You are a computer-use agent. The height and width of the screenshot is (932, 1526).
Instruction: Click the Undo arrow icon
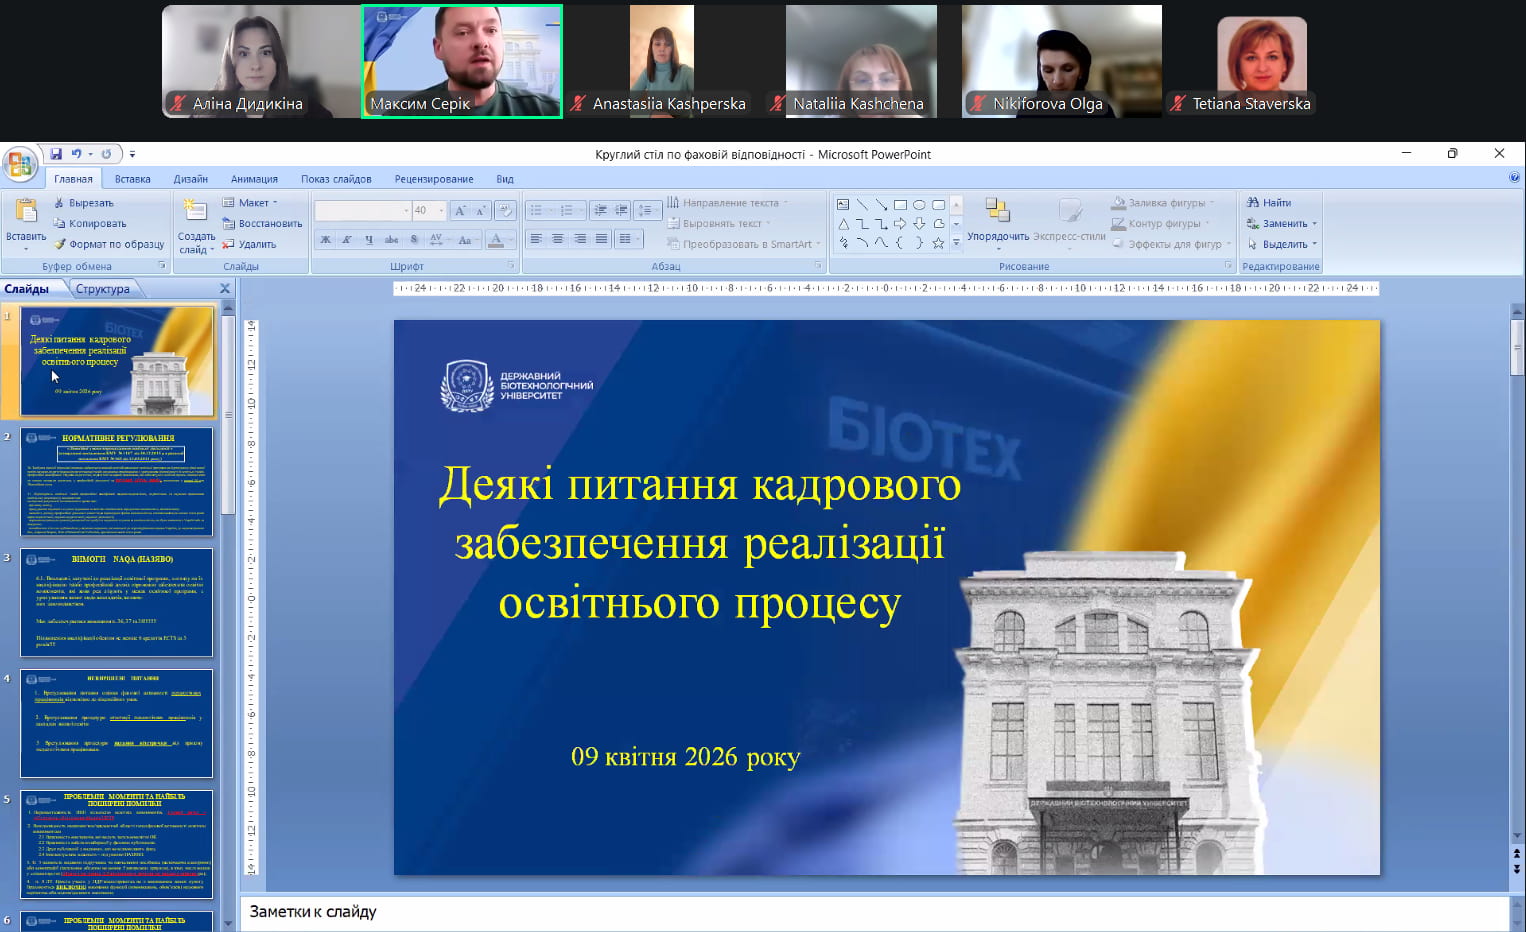click(76, 154)
